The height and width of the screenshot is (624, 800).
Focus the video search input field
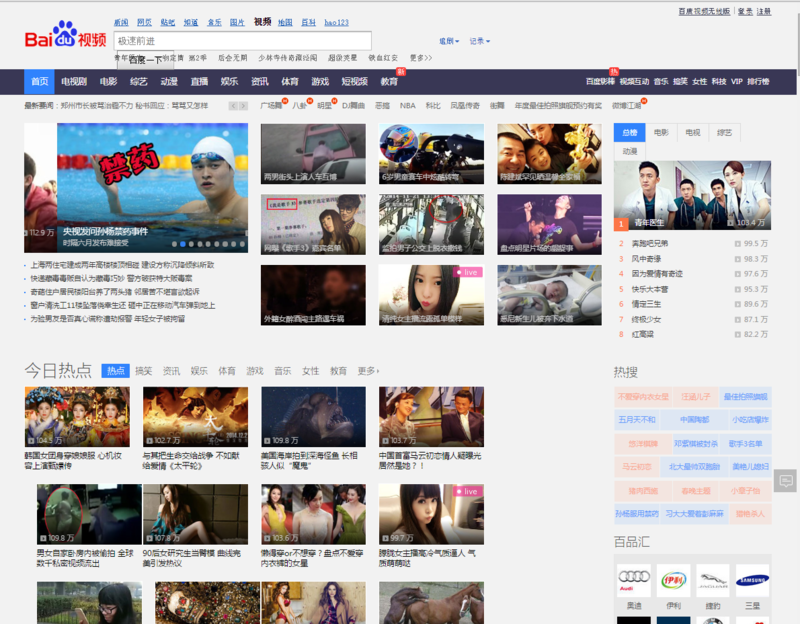point(242,41)
